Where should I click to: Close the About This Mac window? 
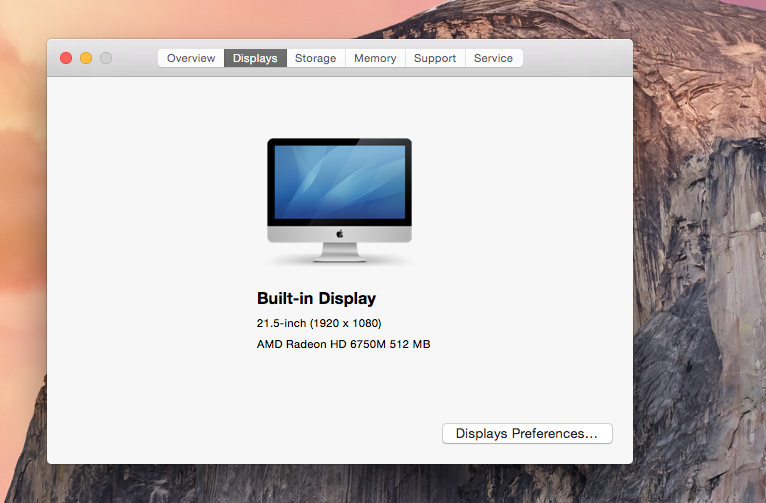coord(66,58)
